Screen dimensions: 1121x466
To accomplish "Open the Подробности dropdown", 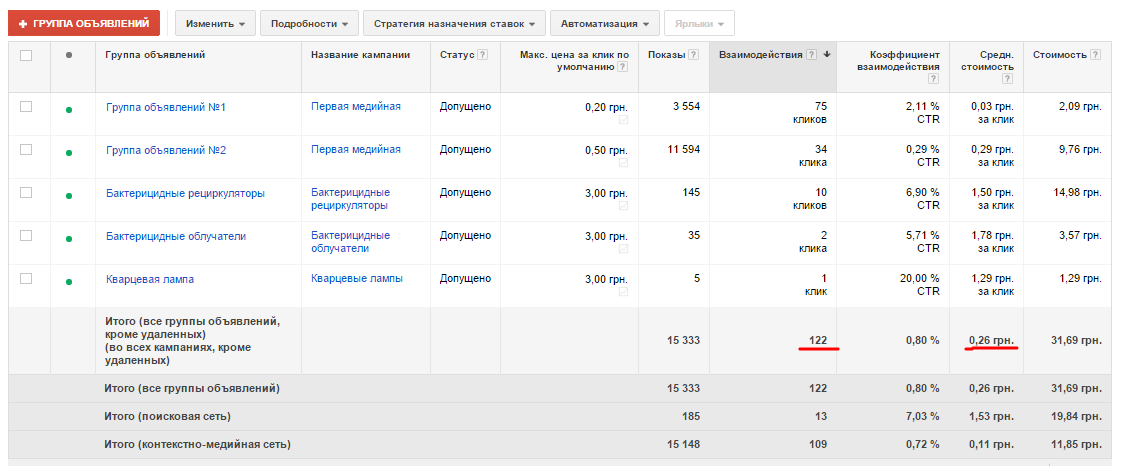I will coord(309,24).
